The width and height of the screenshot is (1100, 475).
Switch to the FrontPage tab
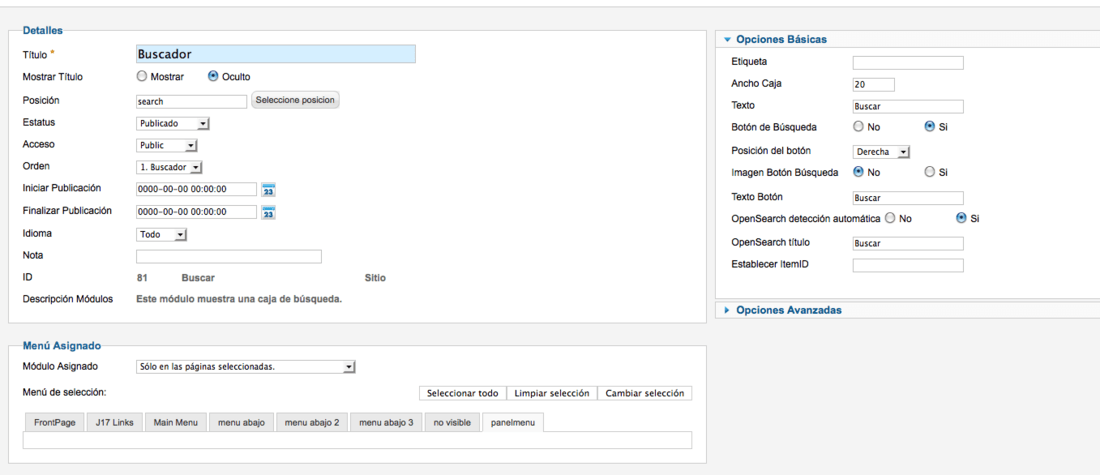click(55, 423)
